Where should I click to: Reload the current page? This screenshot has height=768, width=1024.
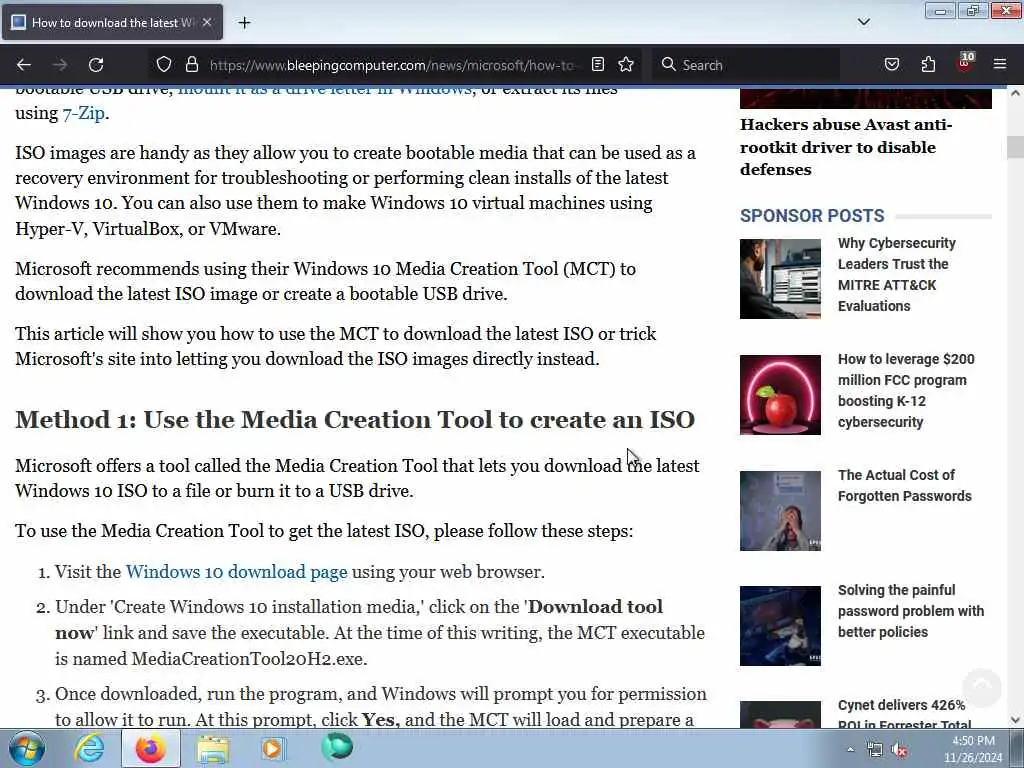click(x=96, y=65)
